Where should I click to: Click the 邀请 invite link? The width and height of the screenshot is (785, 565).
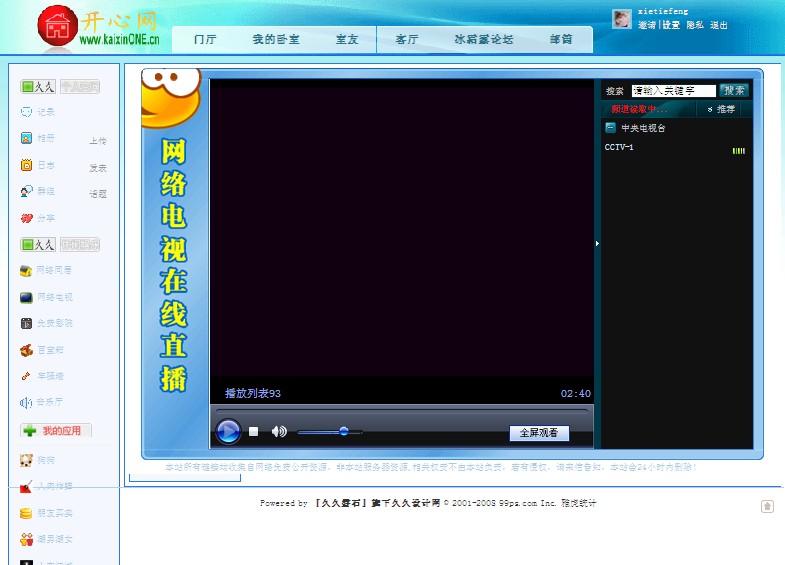point(647,25)
